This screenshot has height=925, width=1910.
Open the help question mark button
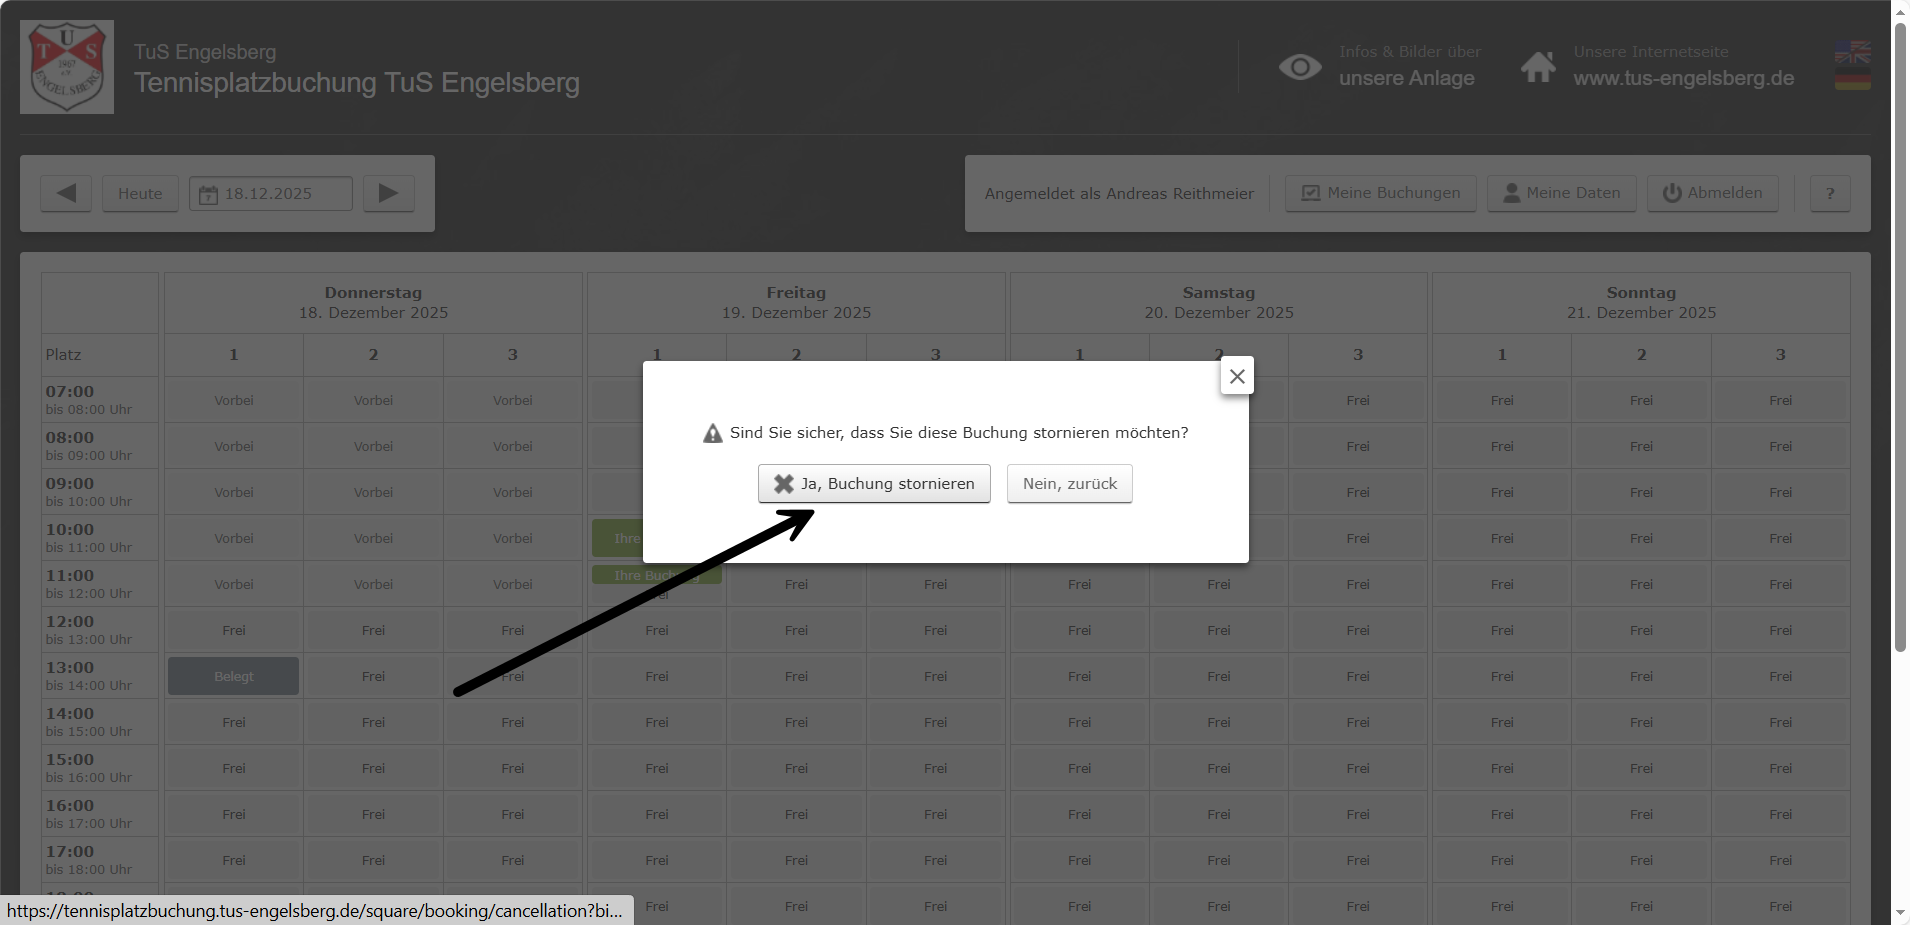(1830, 193)
